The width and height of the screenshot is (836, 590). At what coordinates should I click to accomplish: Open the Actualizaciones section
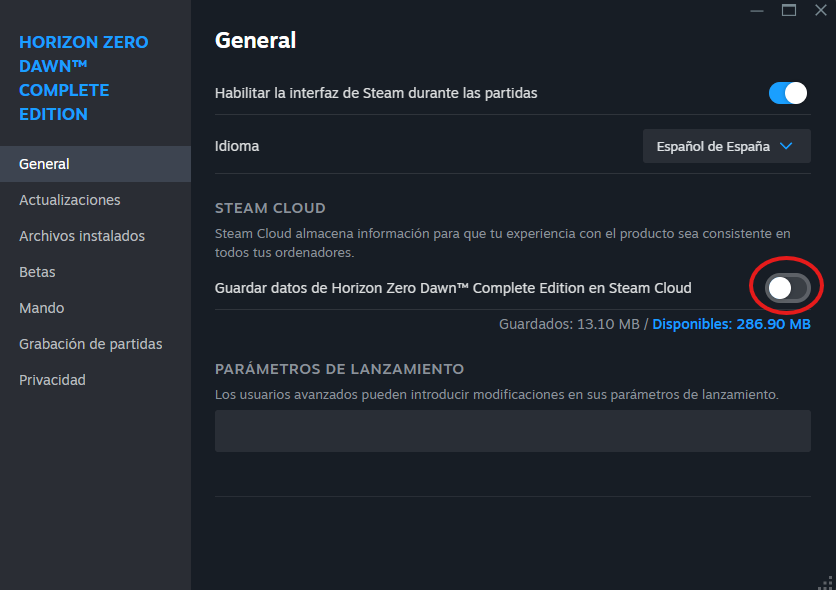[70, 200]
